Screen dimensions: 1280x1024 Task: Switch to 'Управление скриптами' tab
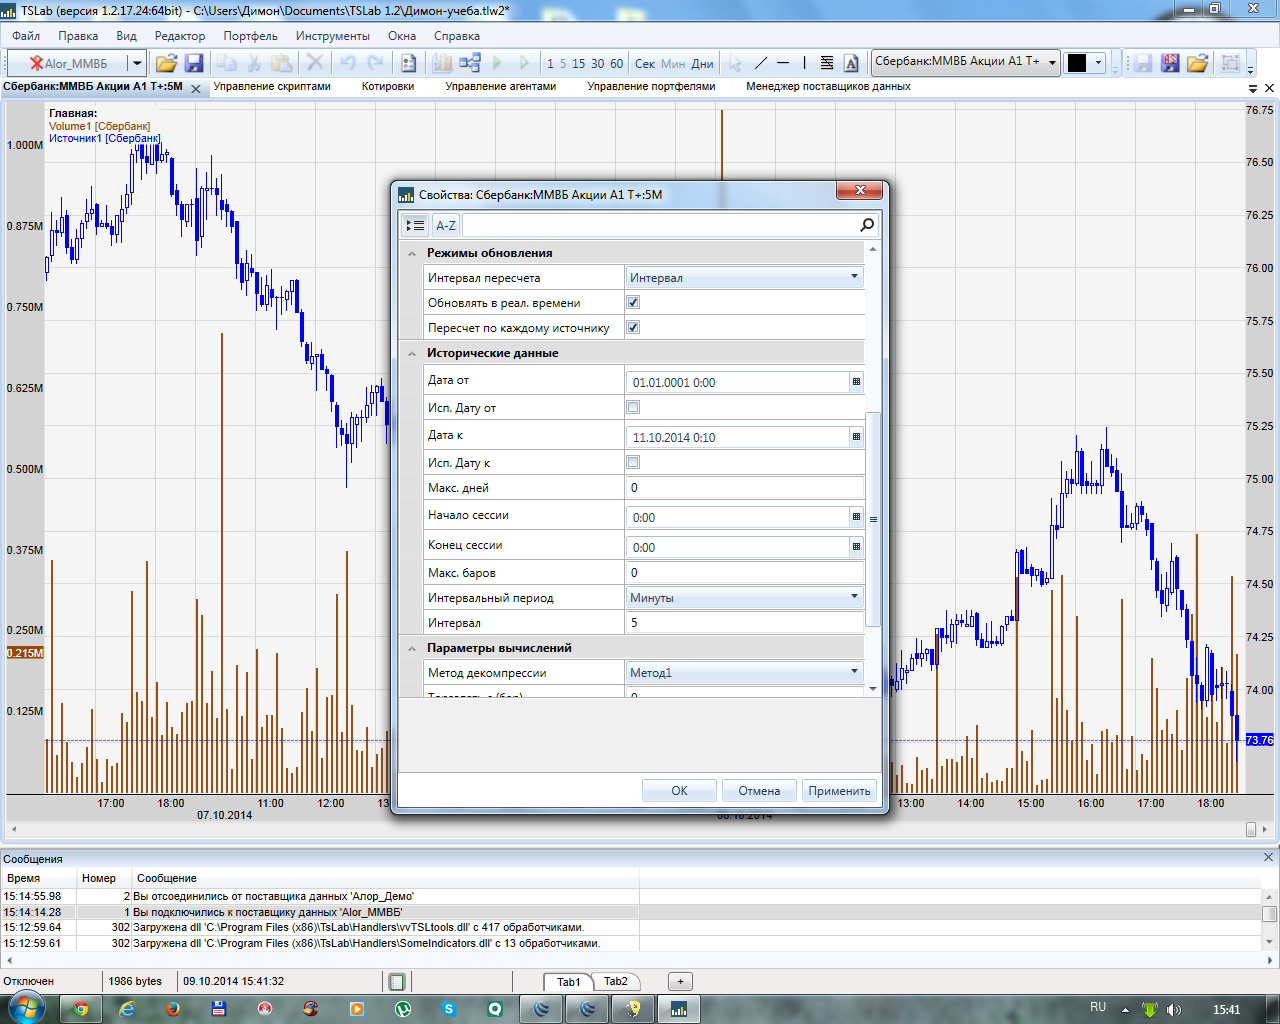[272, 87]
